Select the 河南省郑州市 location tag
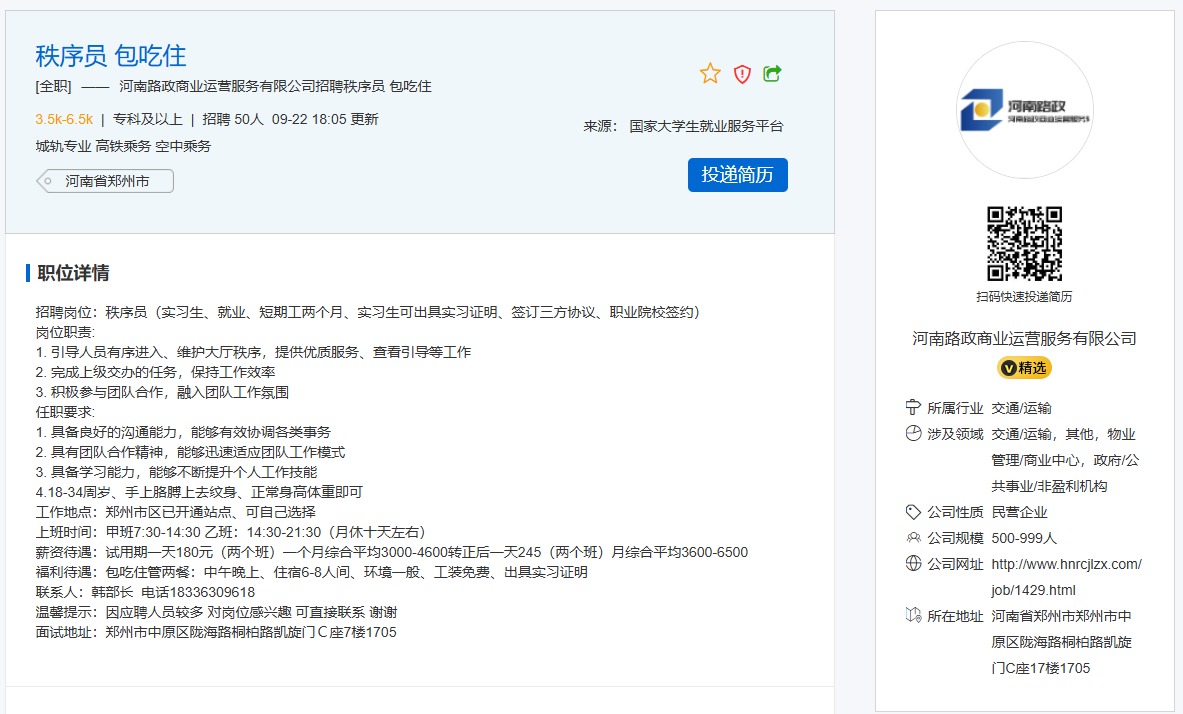This screenshot has height=714, width=1183. (x=106, y=181)
